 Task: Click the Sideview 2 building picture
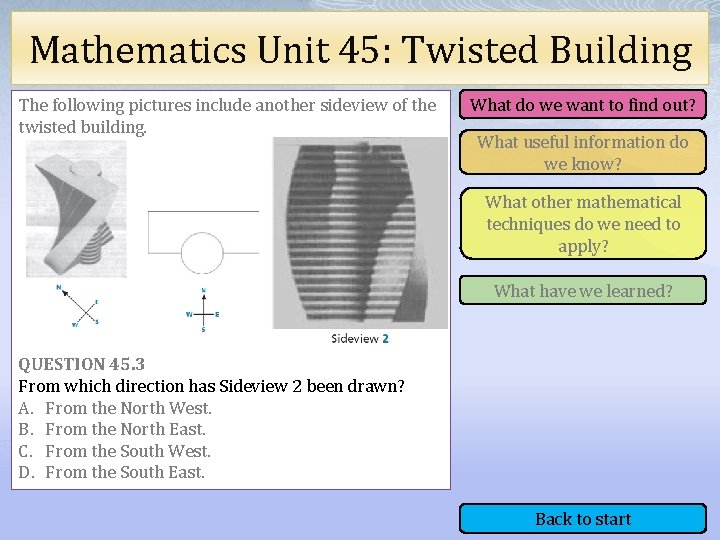click(x=360, y=233)
